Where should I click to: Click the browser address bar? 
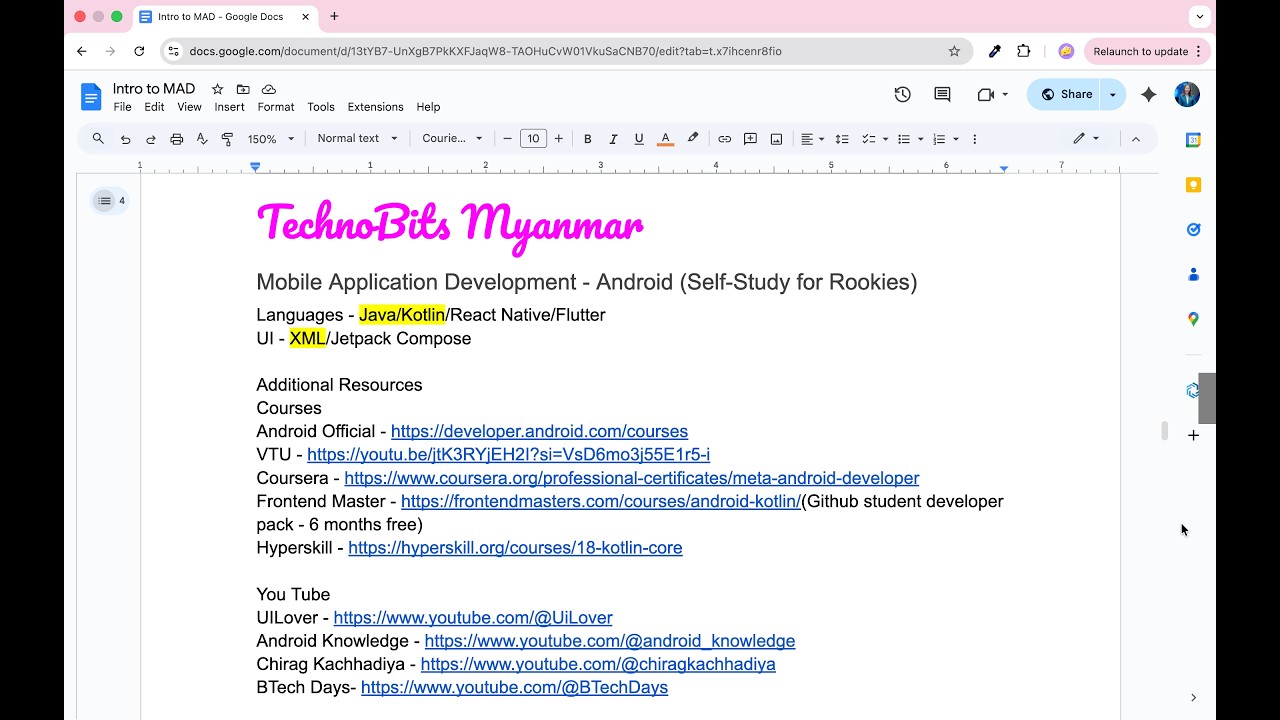click(x=565, y=51)
